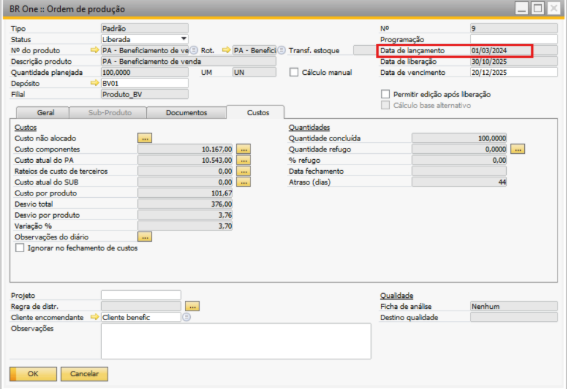
Task: Toggle the Cálculo manual checkbox
Action: 294,72
